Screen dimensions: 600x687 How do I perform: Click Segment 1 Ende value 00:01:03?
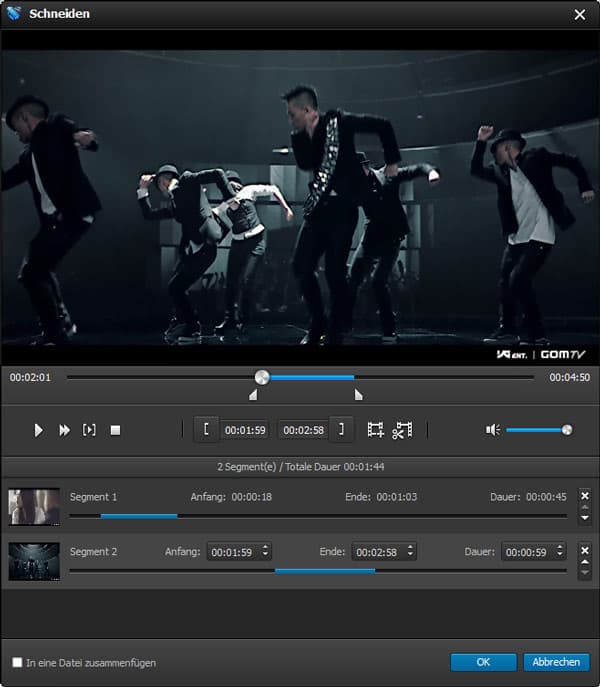pyautogui.click(x=397, y=497)
